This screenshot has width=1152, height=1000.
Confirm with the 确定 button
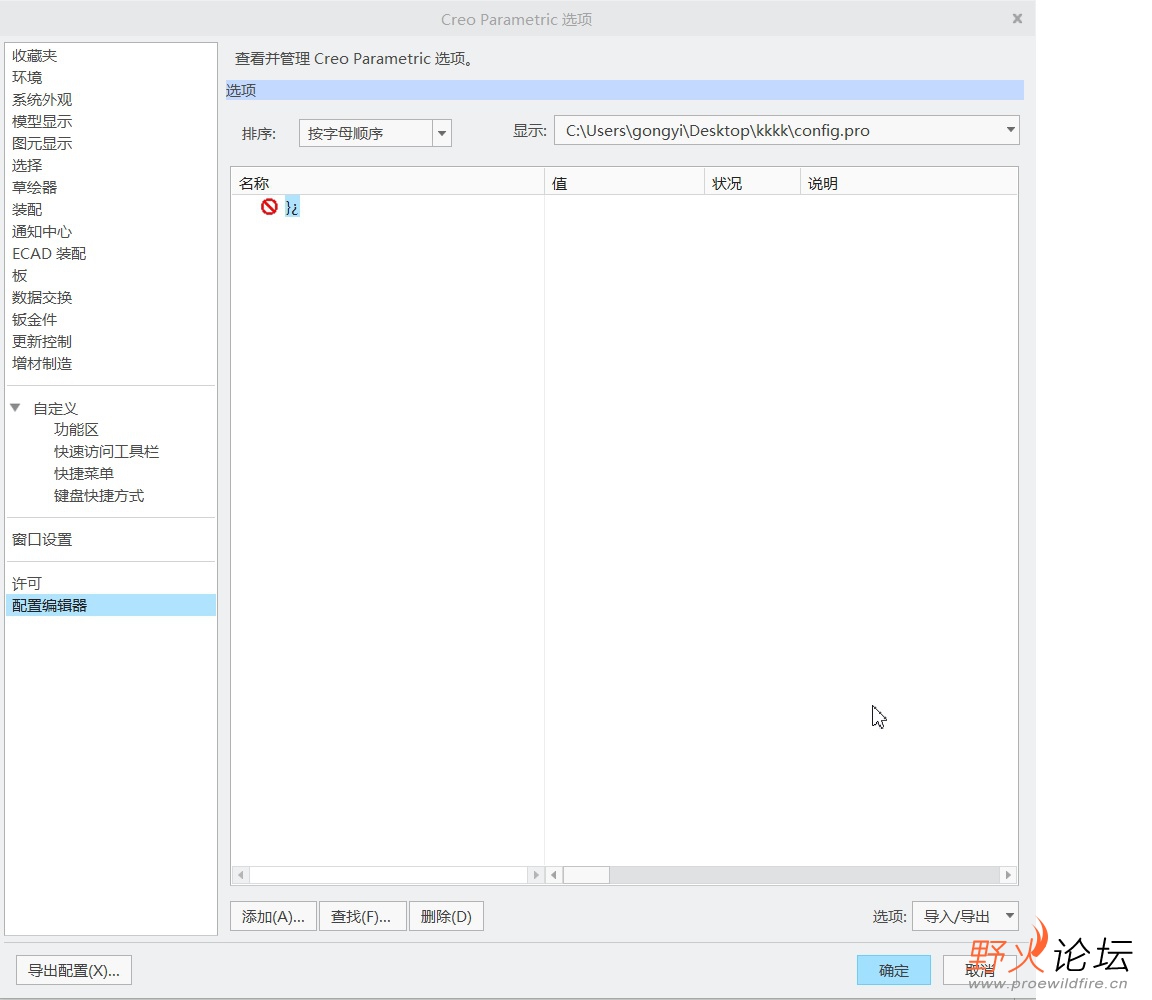click(893, 970)
